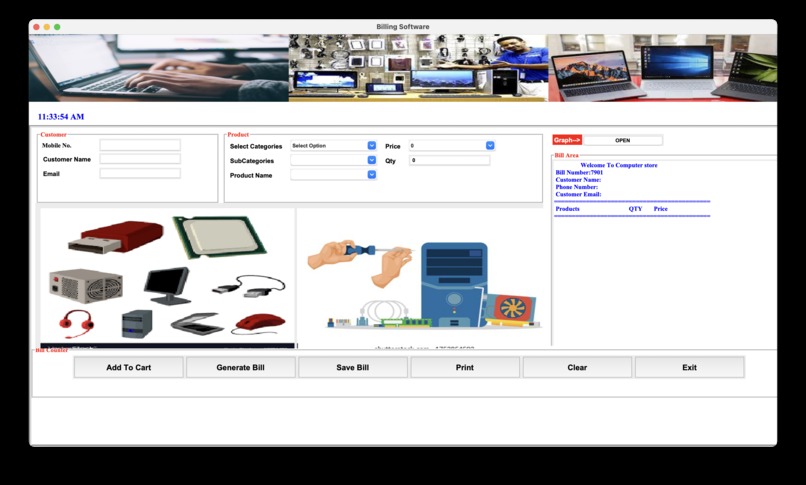Click the Save Bill button
Image resolution: width=806 pixels, height=485 pixels.
[353, 367]
